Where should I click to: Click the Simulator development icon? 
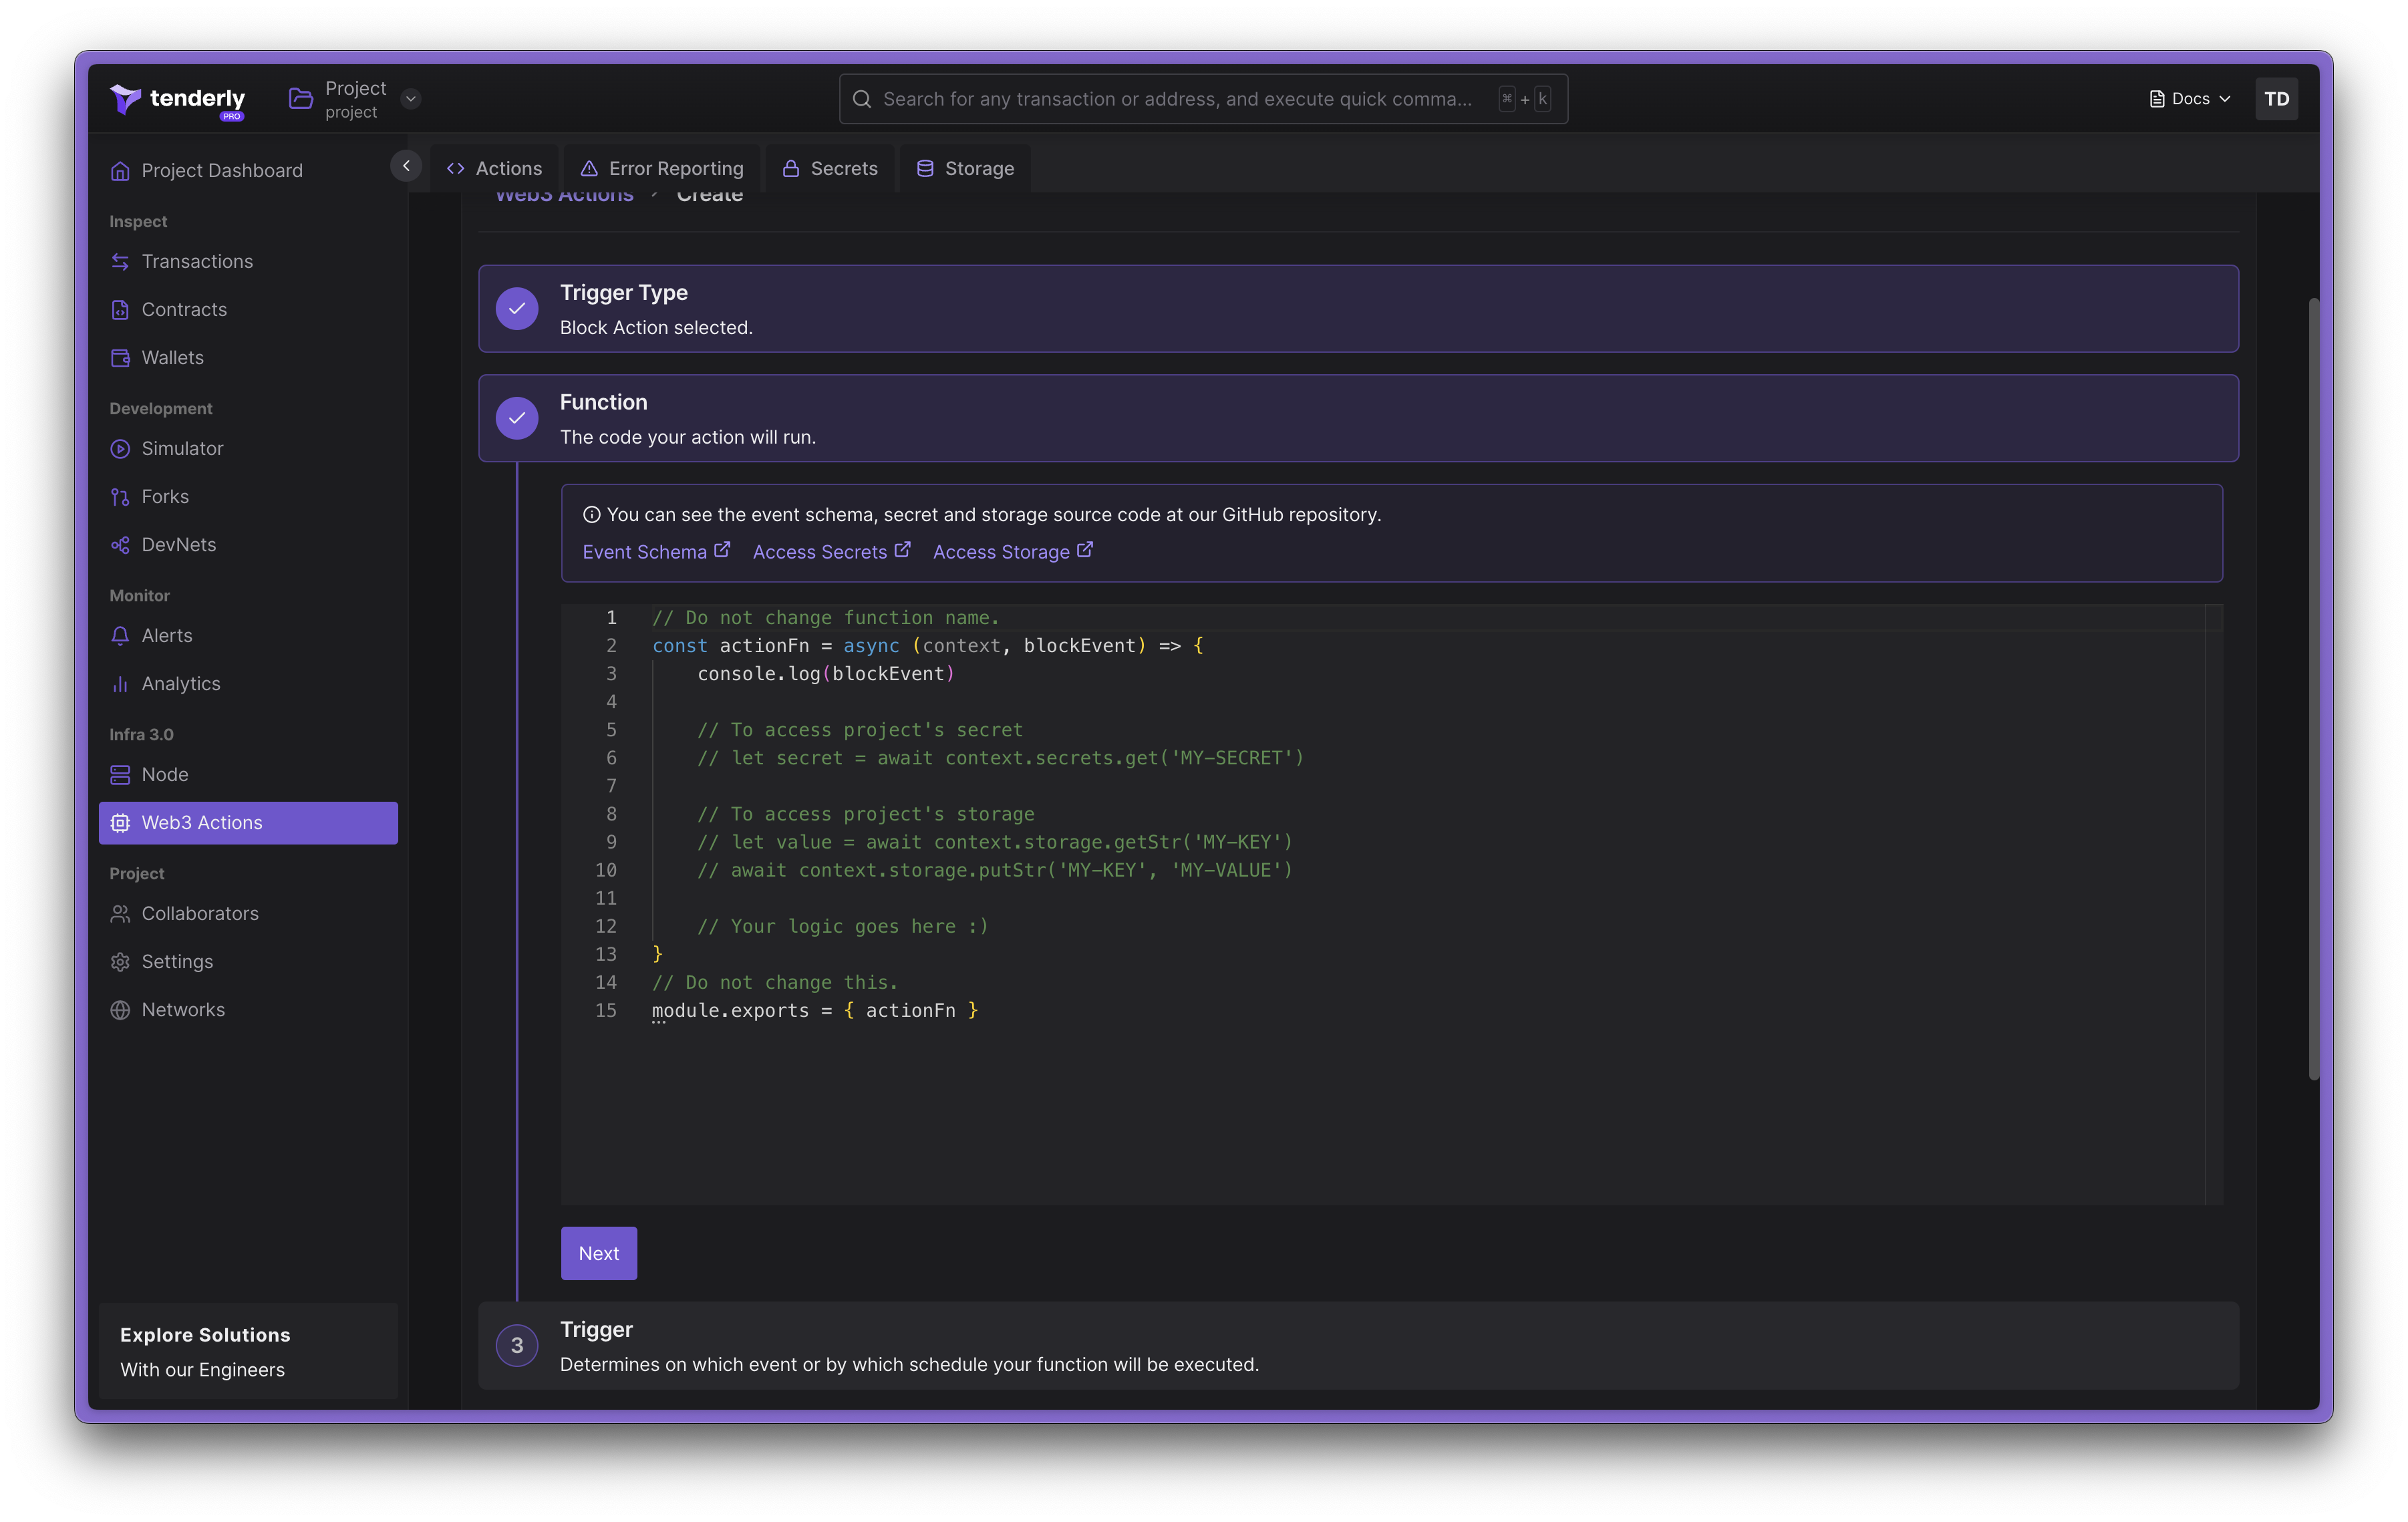click(x=118, y=447)
